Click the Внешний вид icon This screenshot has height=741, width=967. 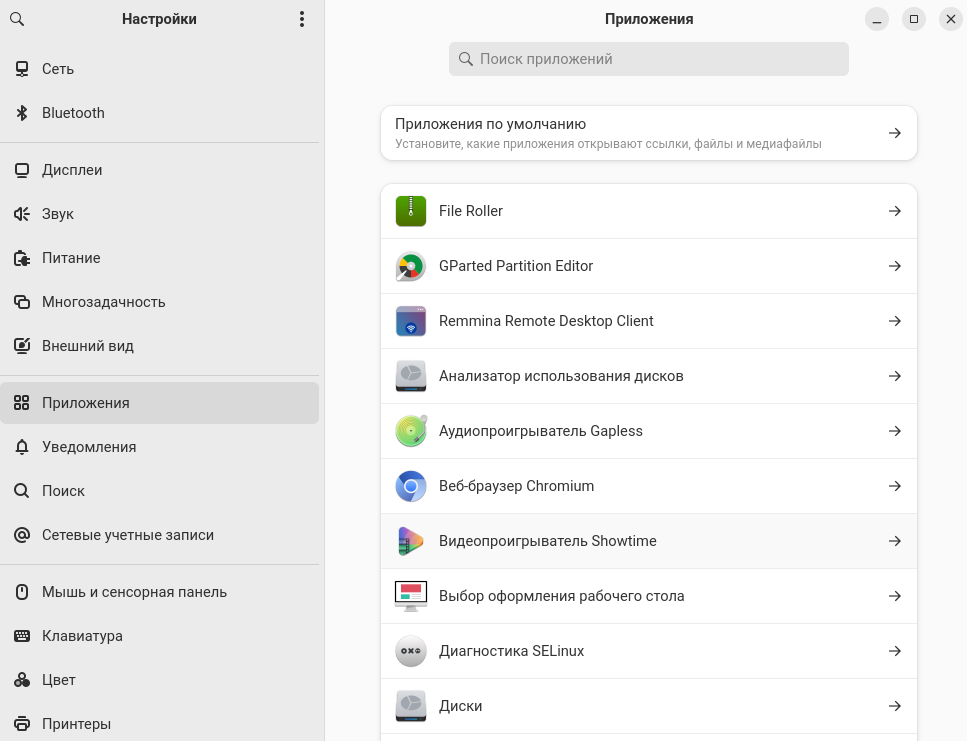tap(22, 346)
